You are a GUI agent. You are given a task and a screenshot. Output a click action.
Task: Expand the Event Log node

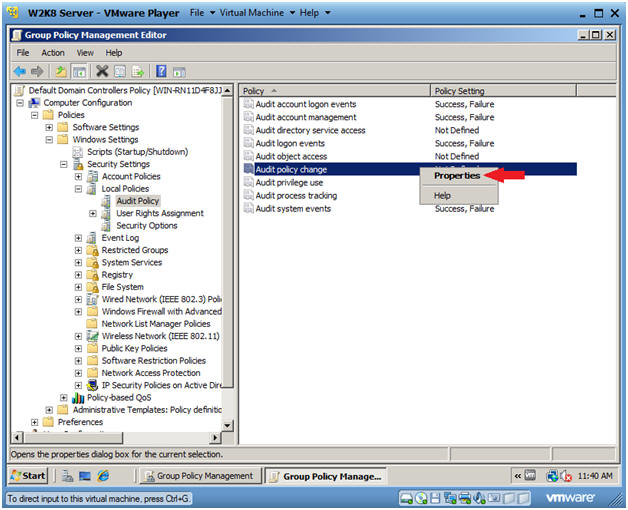click(78, 238)
